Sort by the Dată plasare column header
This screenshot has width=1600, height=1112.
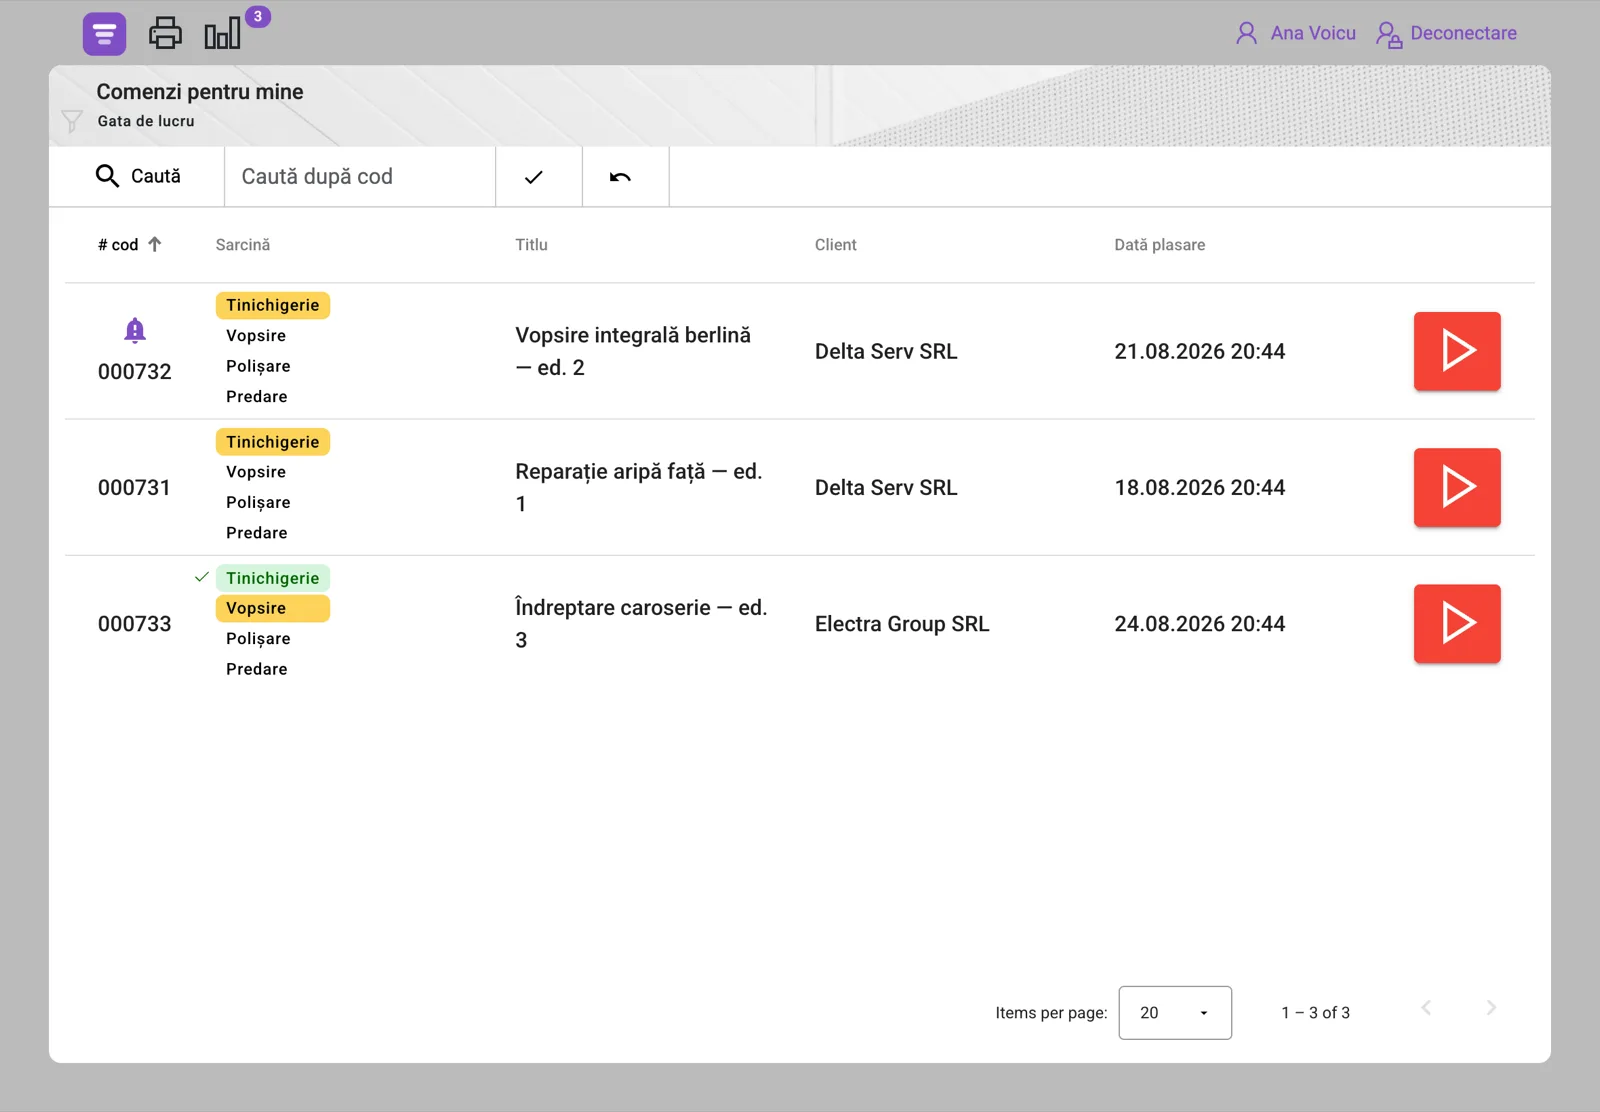coord(1160,245)
